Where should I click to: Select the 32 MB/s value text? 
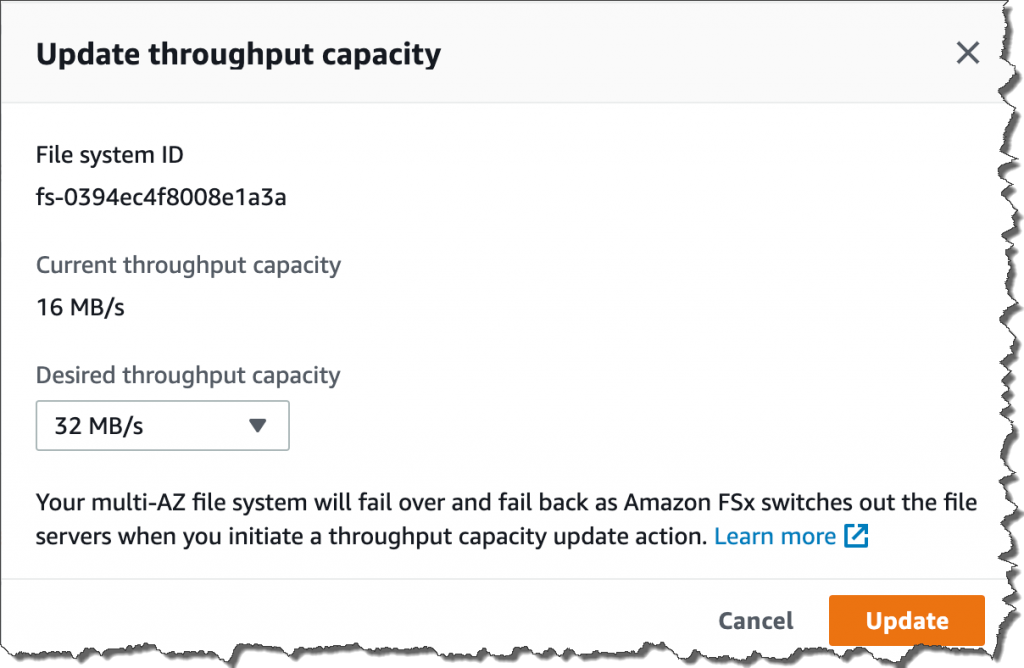[99, 426]
